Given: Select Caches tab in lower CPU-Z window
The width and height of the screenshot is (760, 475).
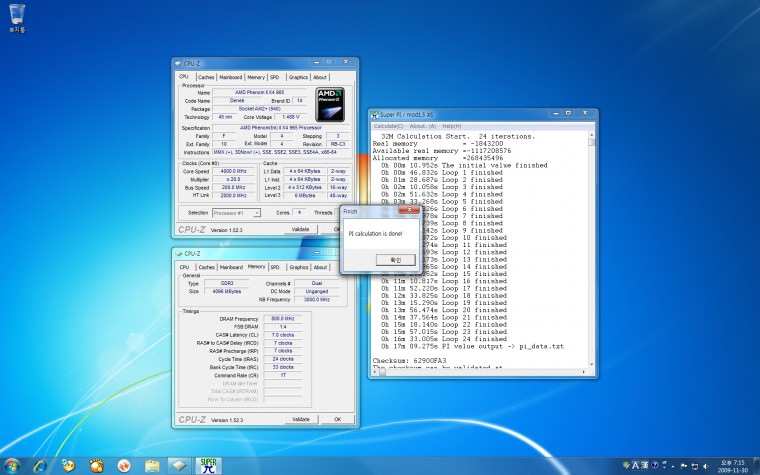Looking at the screenshot, I should pyautogui.click(x=206, y=267).
